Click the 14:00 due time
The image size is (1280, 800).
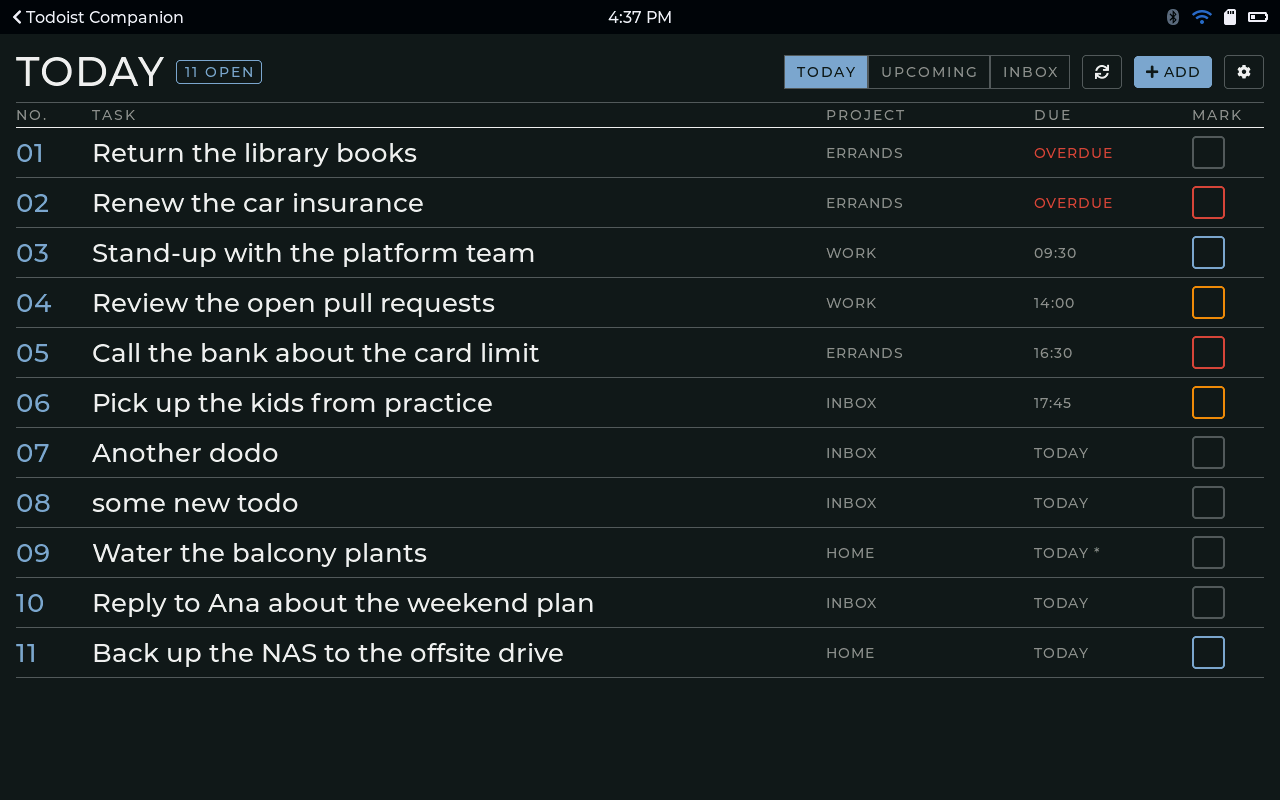1054,303
